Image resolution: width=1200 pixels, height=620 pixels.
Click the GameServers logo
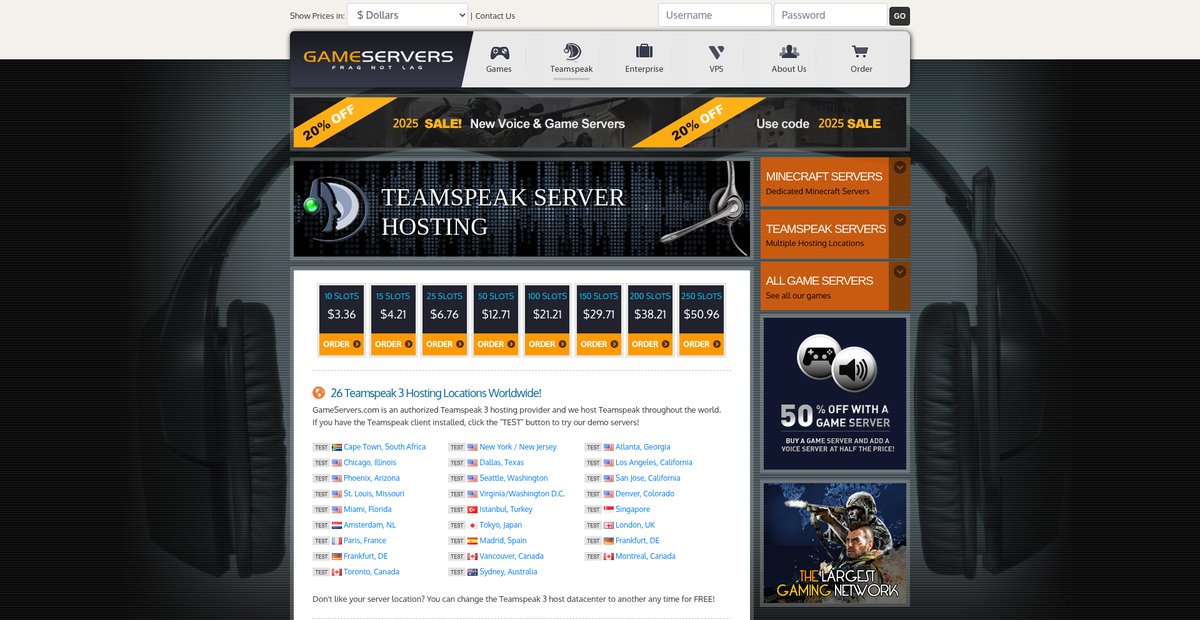coord(378,59)
